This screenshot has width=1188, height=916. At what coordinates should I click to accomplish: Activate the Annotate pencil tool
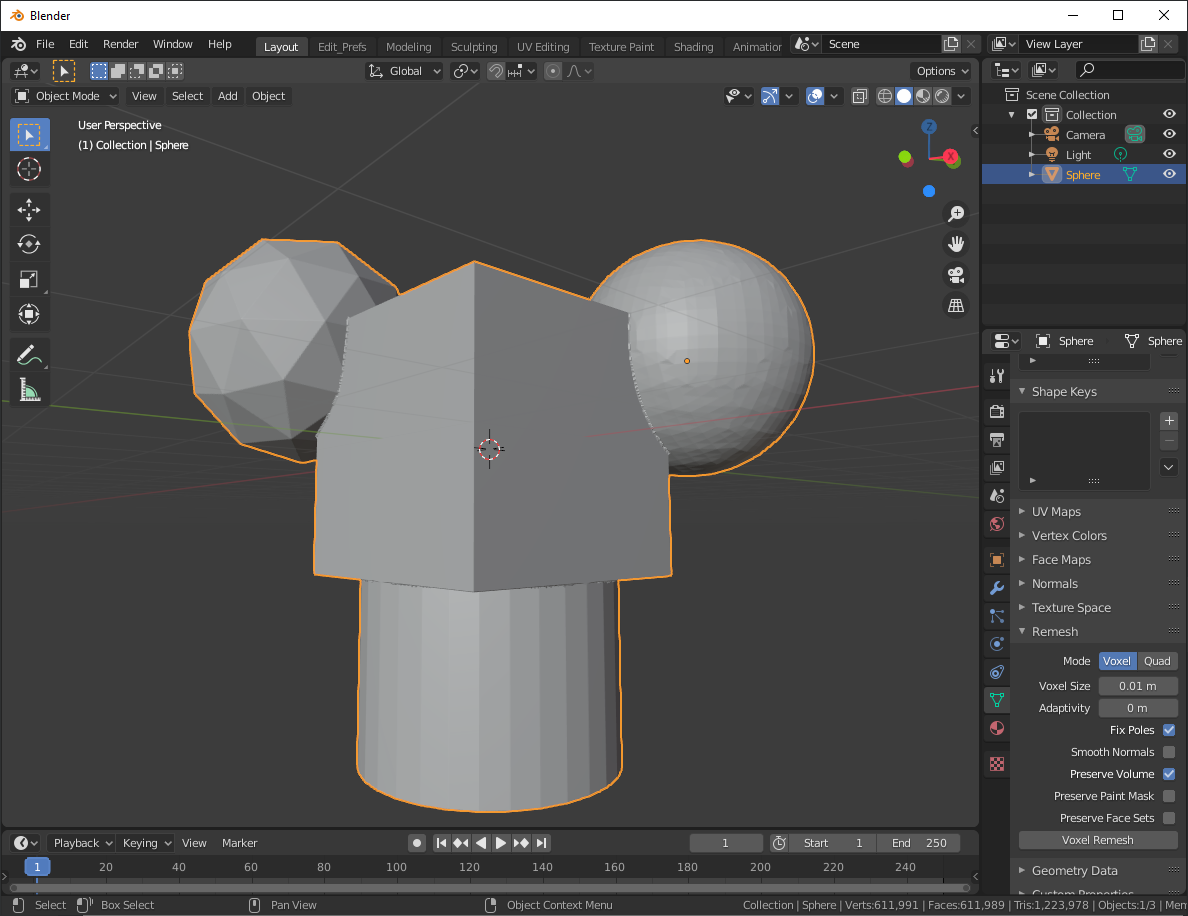pyautogui.click(x=29, y=354)
